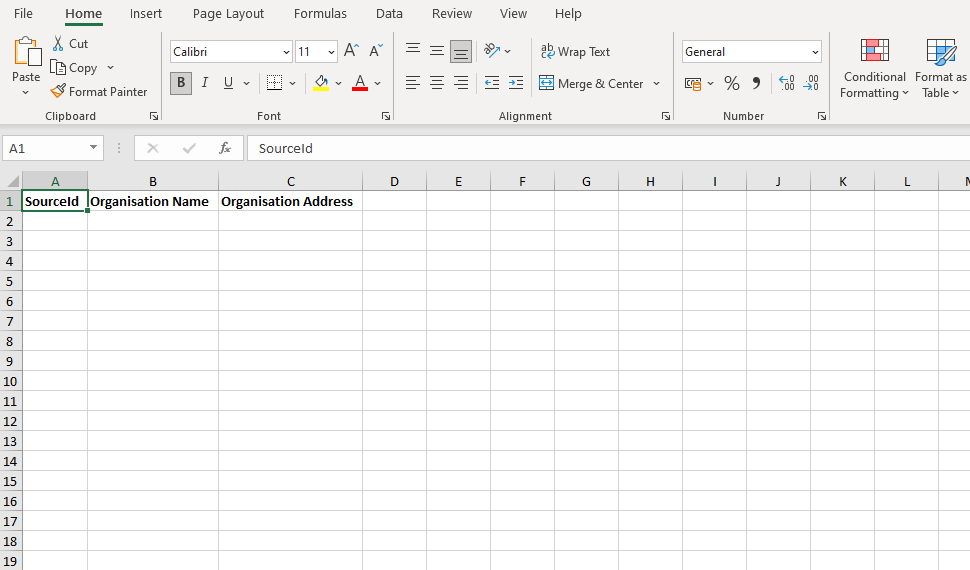Select the Organisation Address header cell
The width and height of the screenshot is (970, 570).
click(x=290, y=201)
